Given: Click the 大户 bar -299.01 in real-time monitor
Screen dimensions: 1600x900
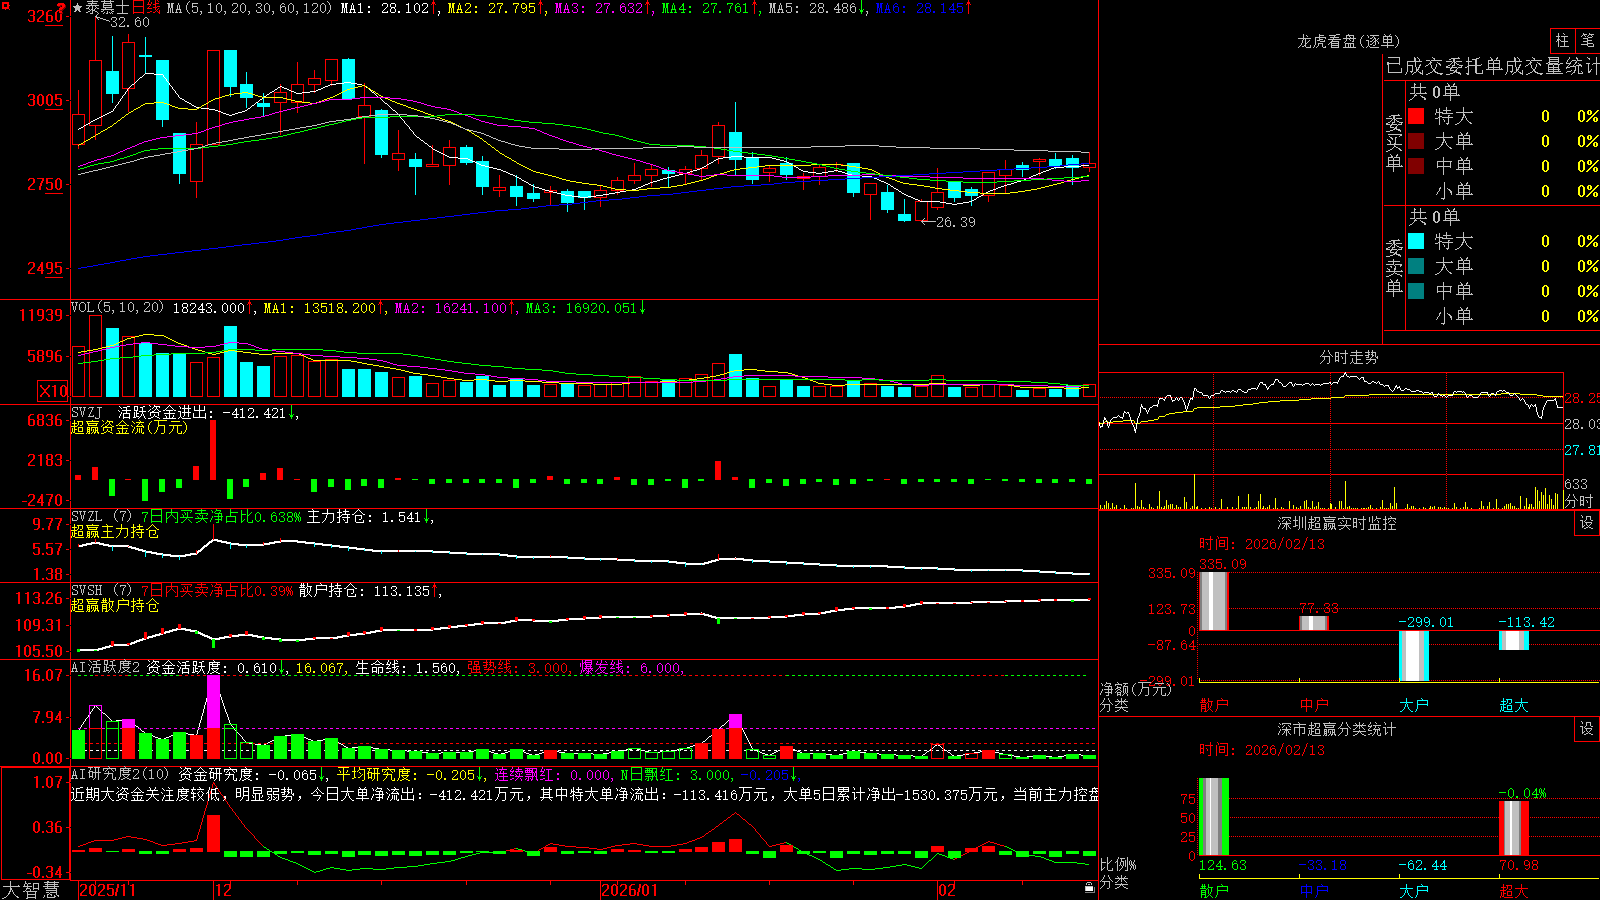Looking at the screenshot, I should (x=1414, y=656).
